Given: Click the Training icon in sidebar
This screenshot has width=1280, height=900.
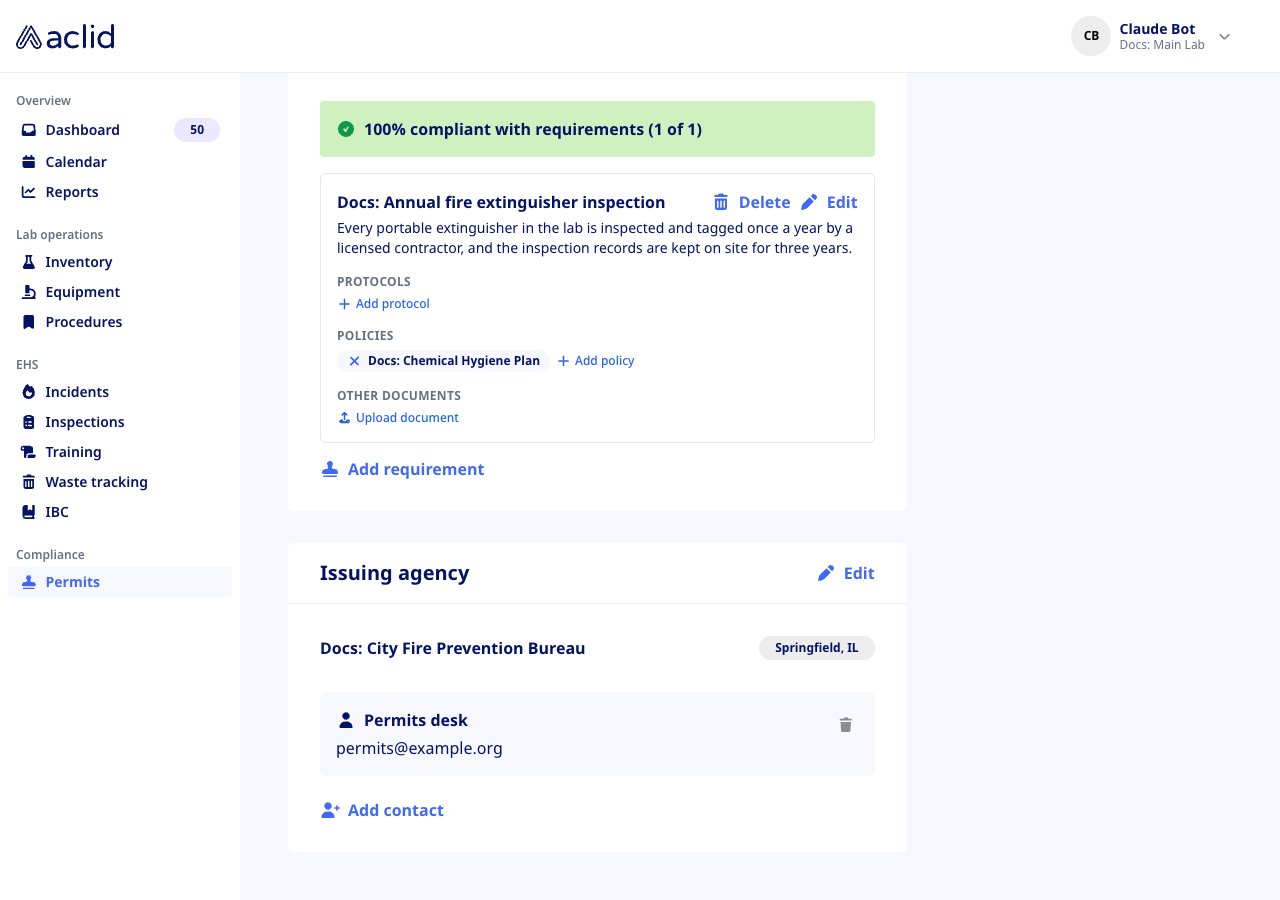Looking at the screenshot, I should click(x=29, y=452).
